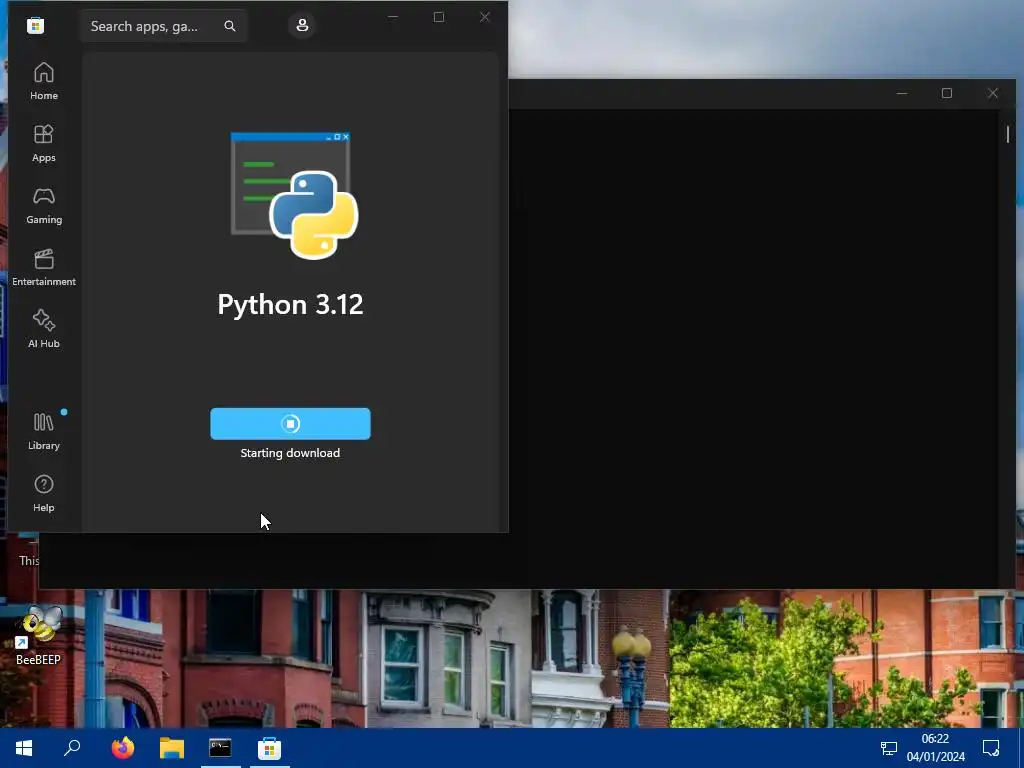Close the black terminal window

993,93
